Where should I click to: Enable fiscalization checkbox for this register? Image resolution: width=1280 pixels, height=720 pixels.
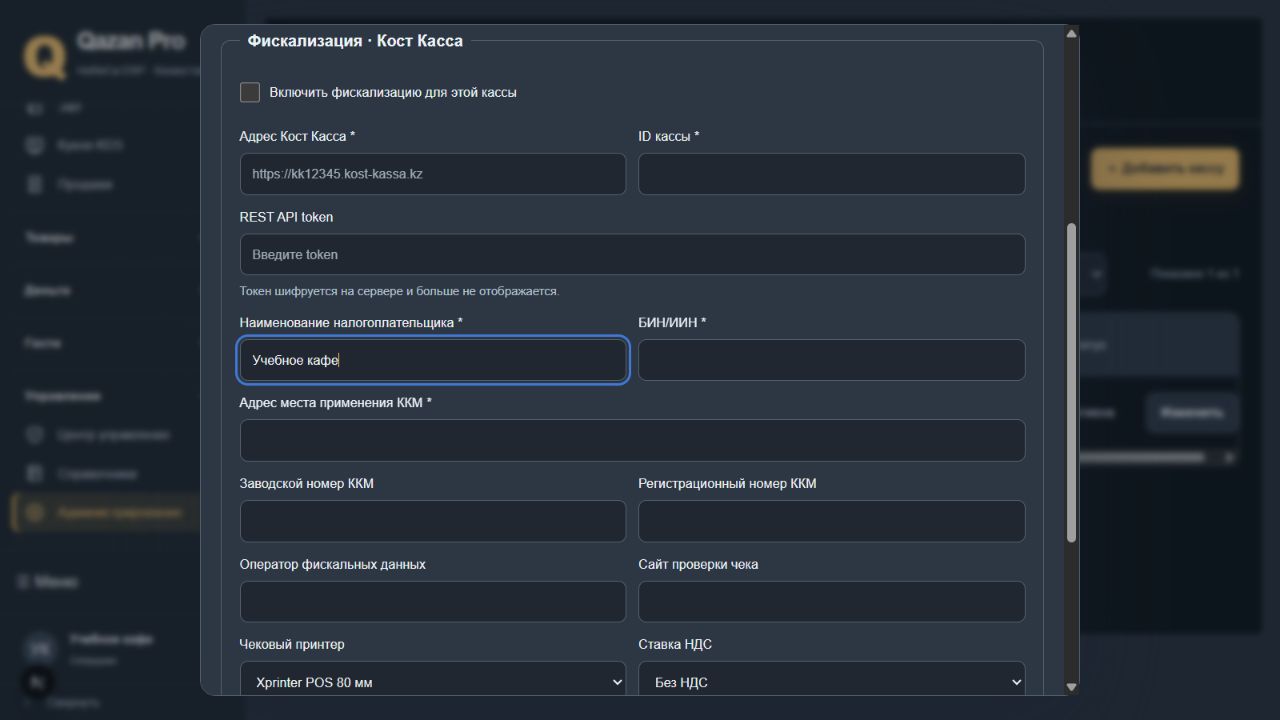tap(250, 92)
